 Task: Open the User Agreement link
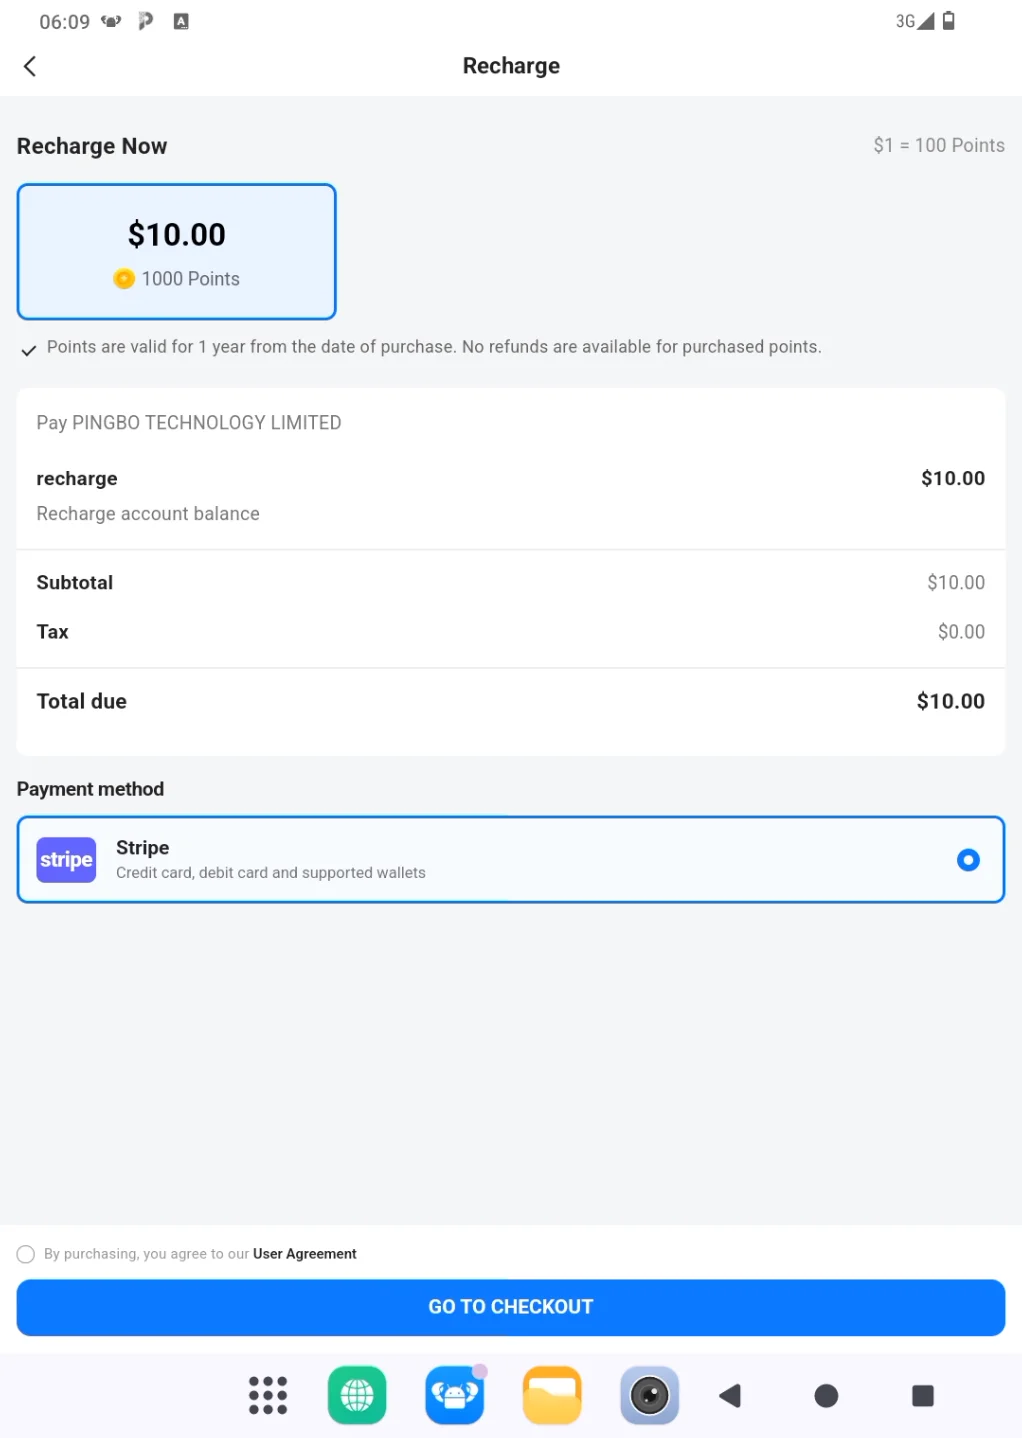coord(304,1254)
